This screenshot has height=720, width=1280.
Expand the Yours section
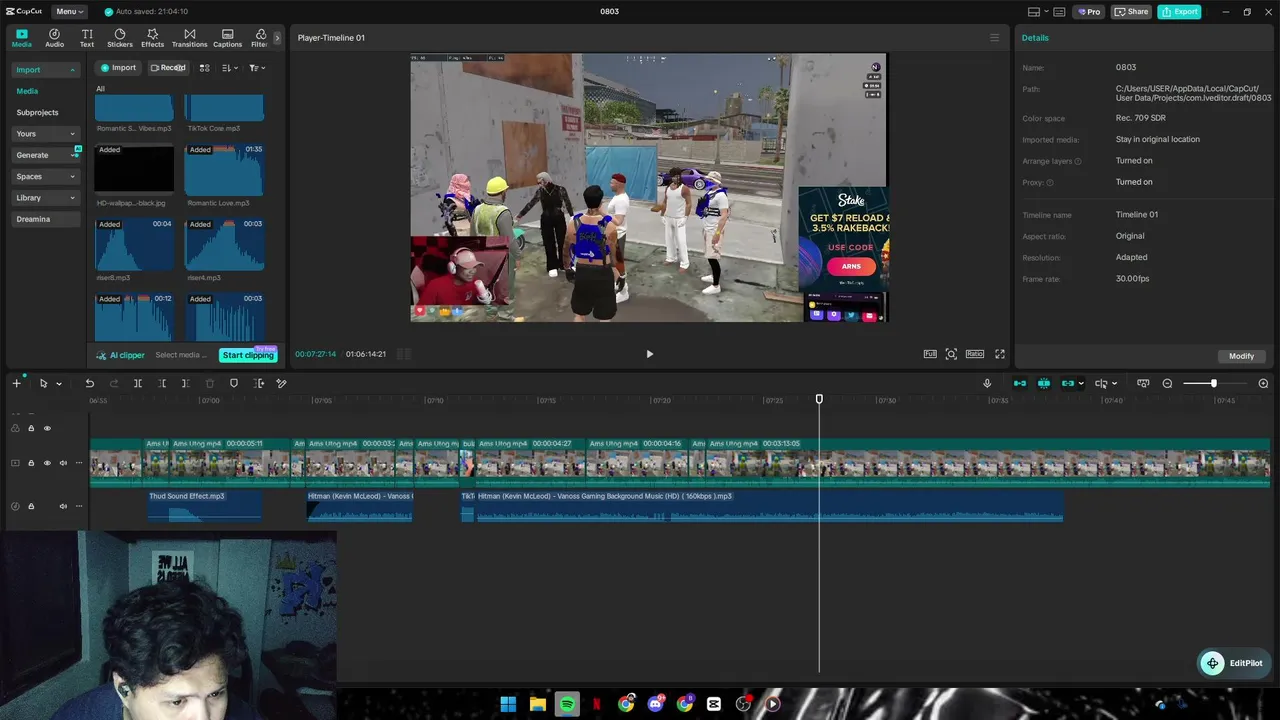click(45, 134)
